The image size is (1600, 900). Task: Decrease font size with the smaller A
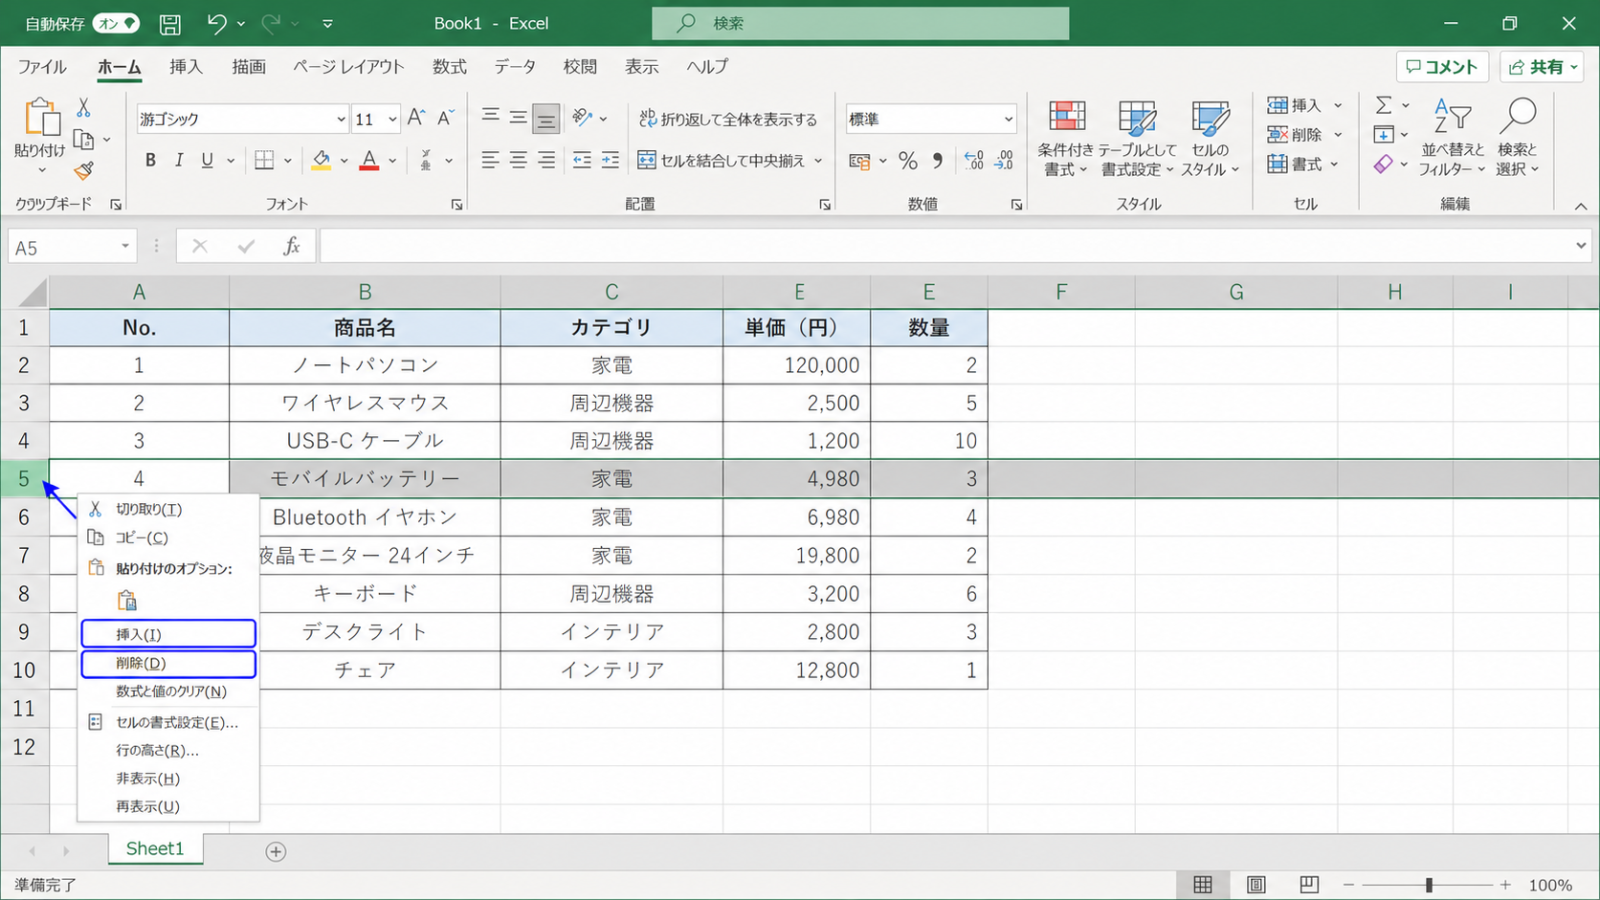446,118
